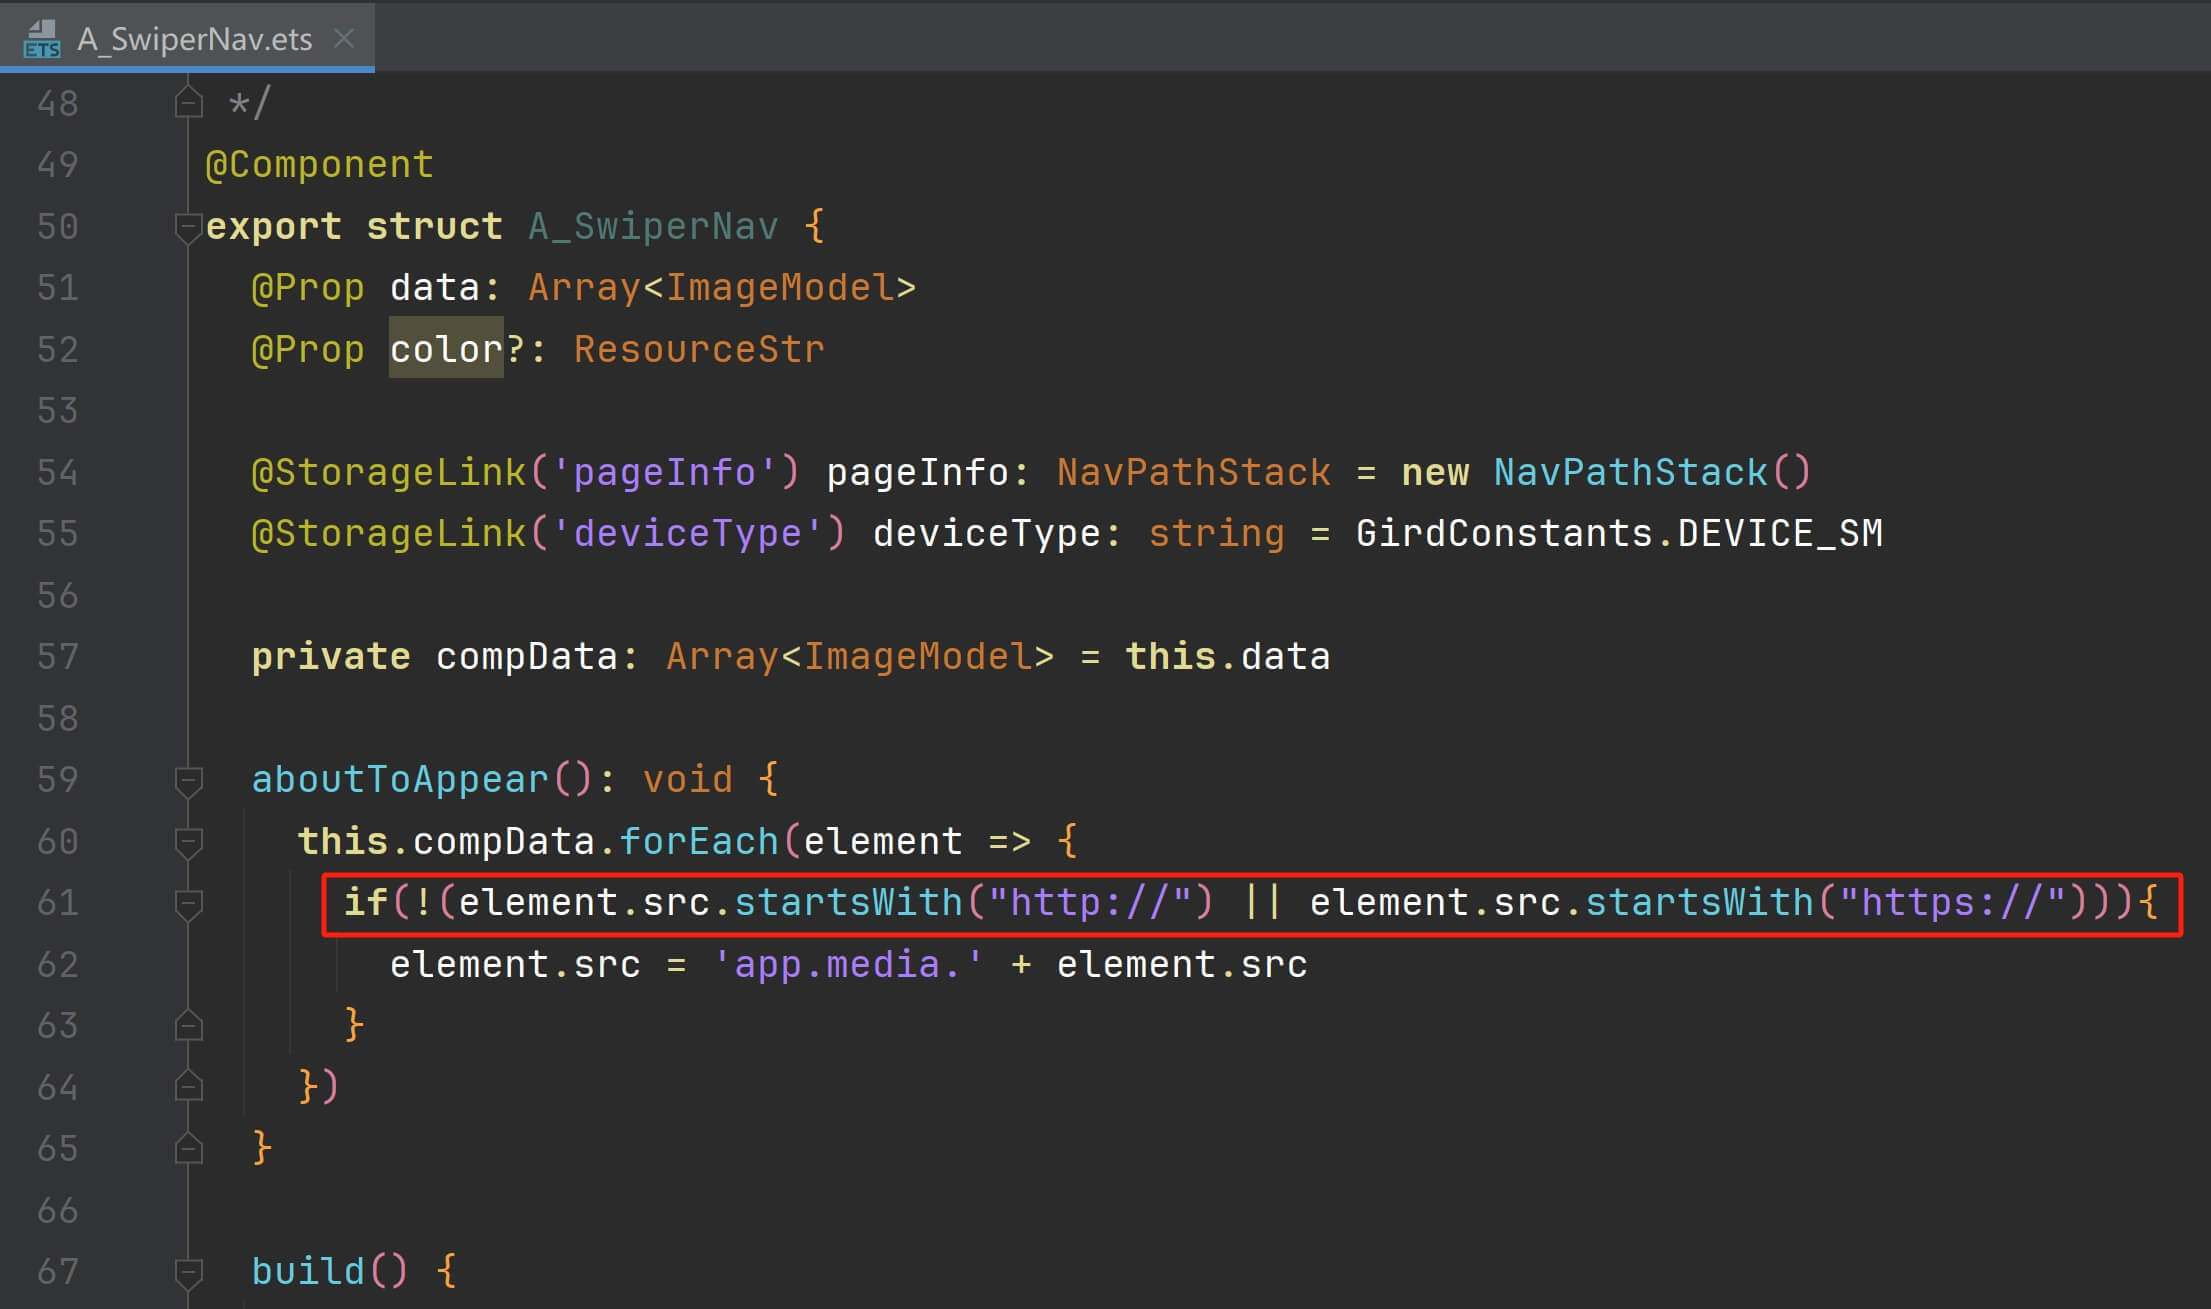
Task: Click the ResourceStr type on line 52
Action: (x=699, y=349)
